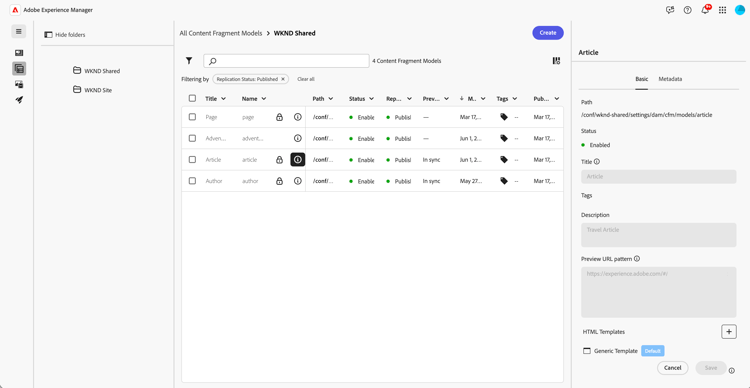Open the assets icon below the Models icon
Viewport: 750px width, 388px height.
[19, 85]
